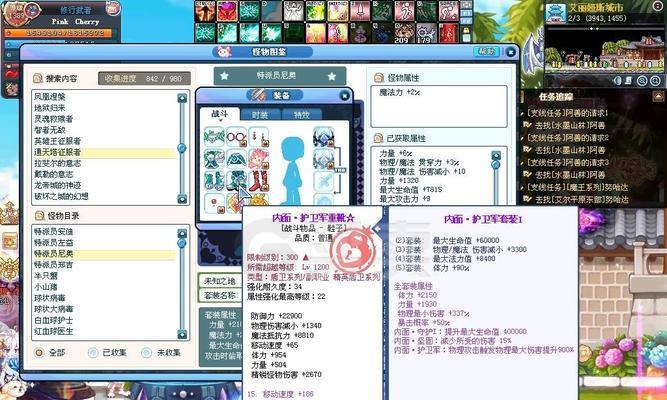The height and width of the screenshot is (400, 667).
Task: Click the red demon face skill icon
Action: [227, 11]
